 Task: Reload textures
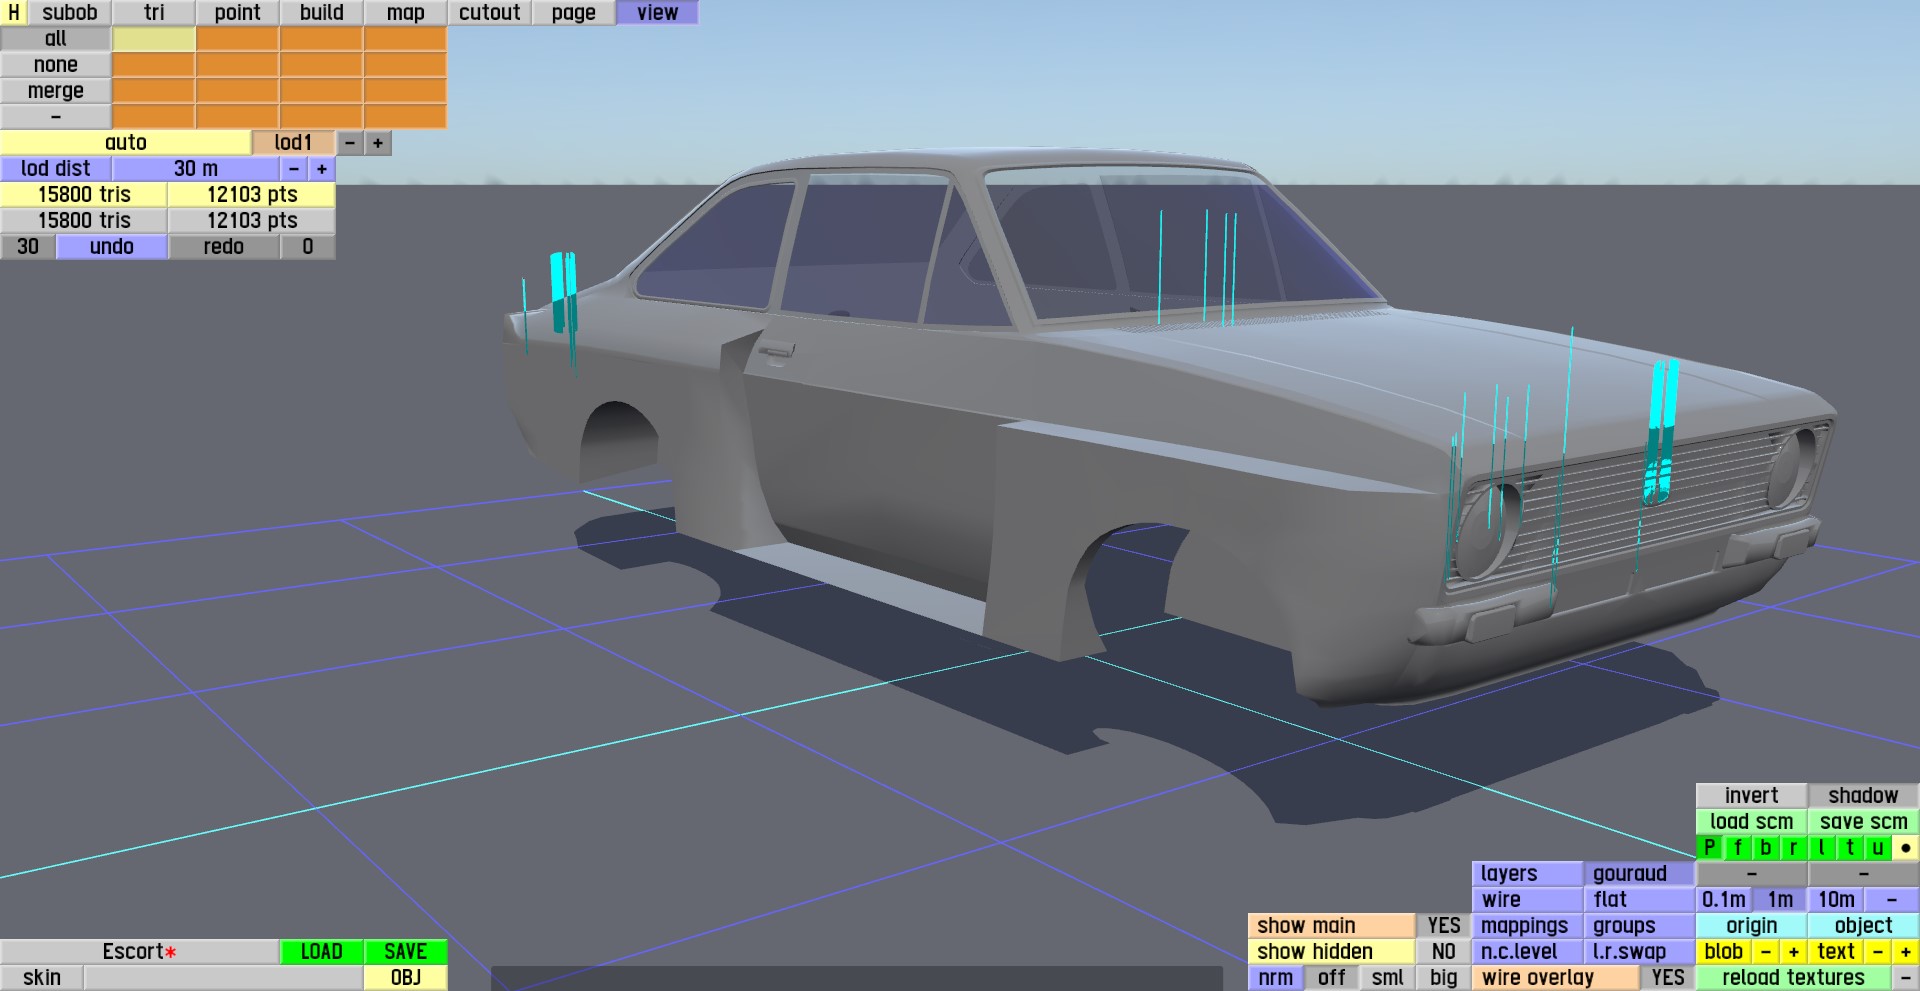[x=1794, y=978]
